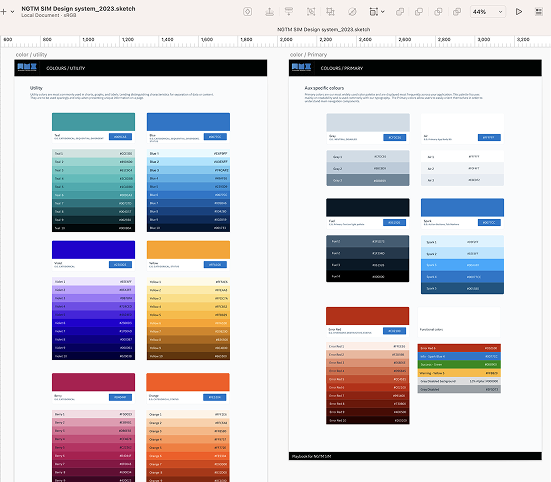Start the prototype Preview play button
Image resolution: width=551 pixels, height=482 pixels.
click(519, 12)
